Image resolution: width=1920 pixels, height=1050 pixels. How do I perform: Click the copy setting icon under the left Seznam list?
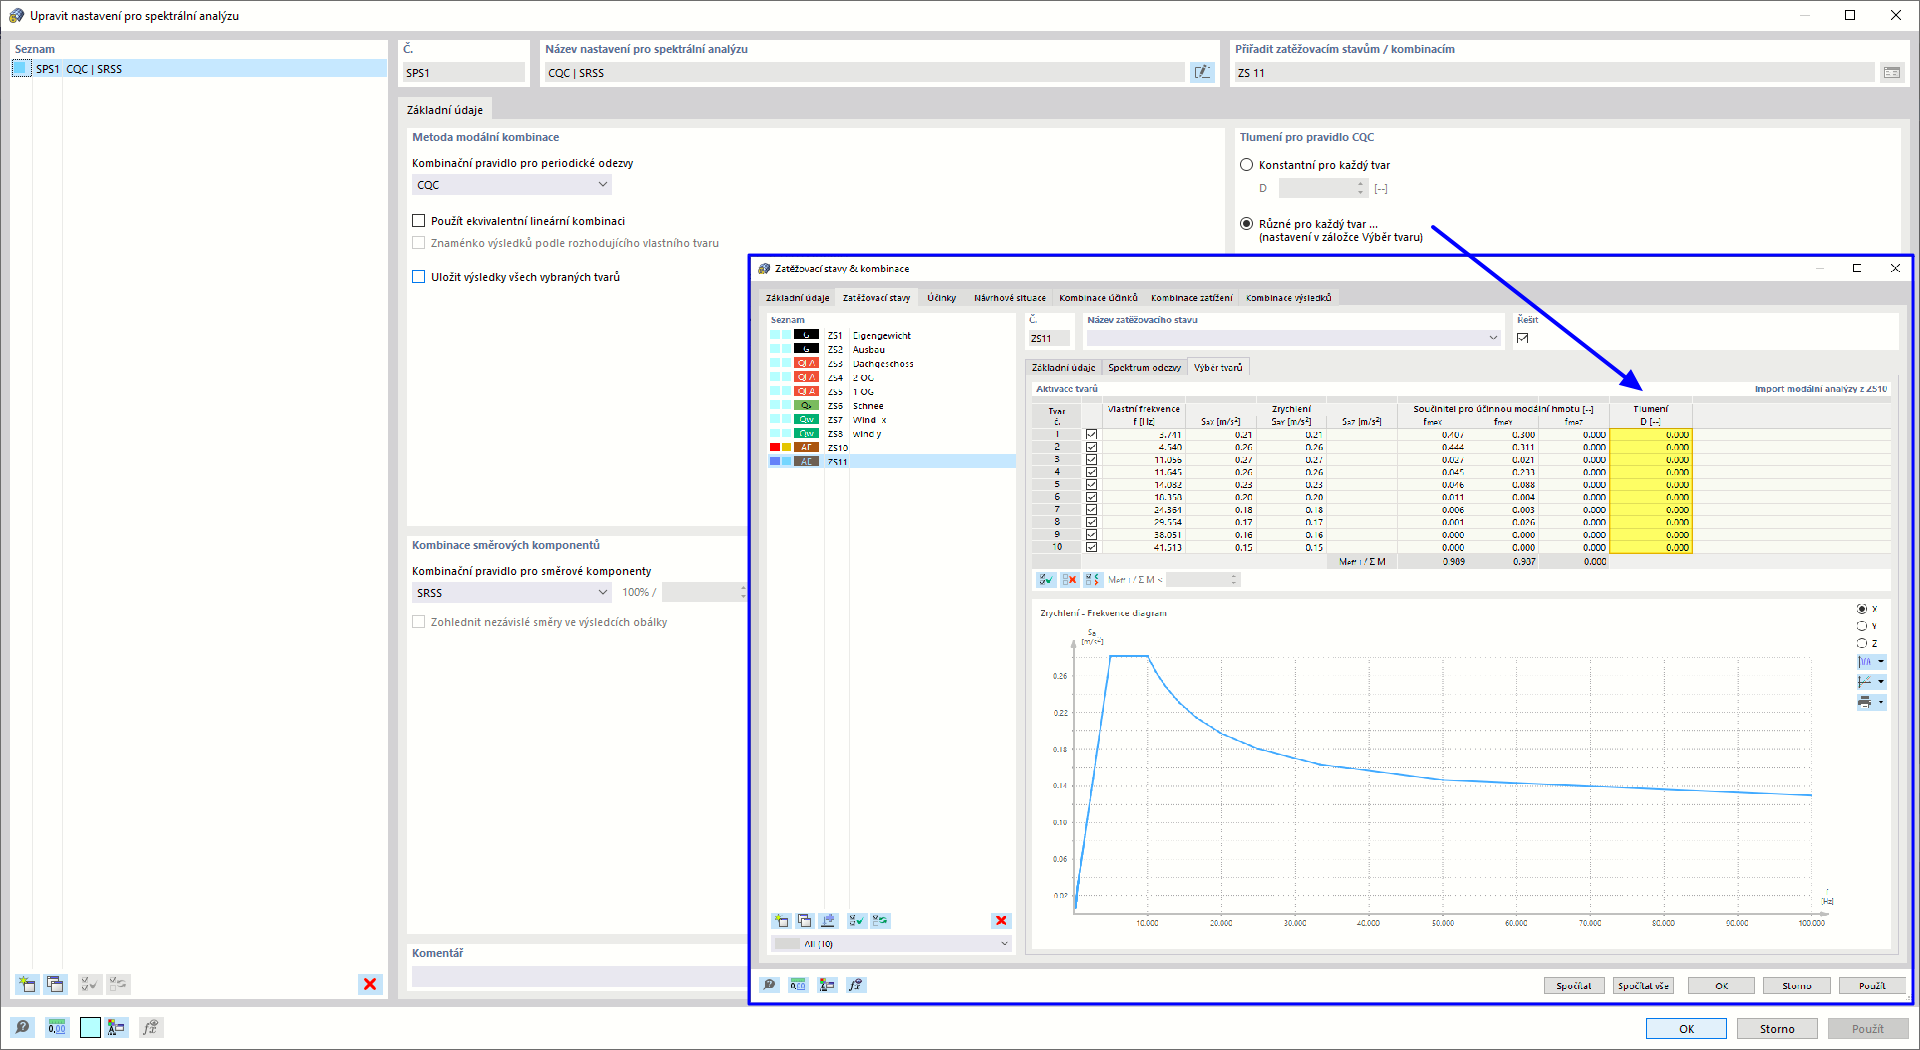pyautogui.click(x=55, y=984)
